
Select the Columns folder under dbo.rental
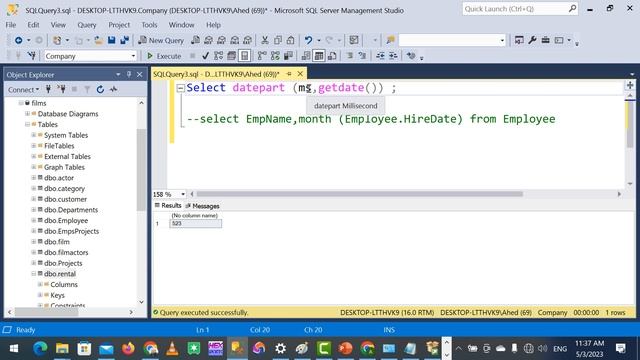click(x=64, y=284)
